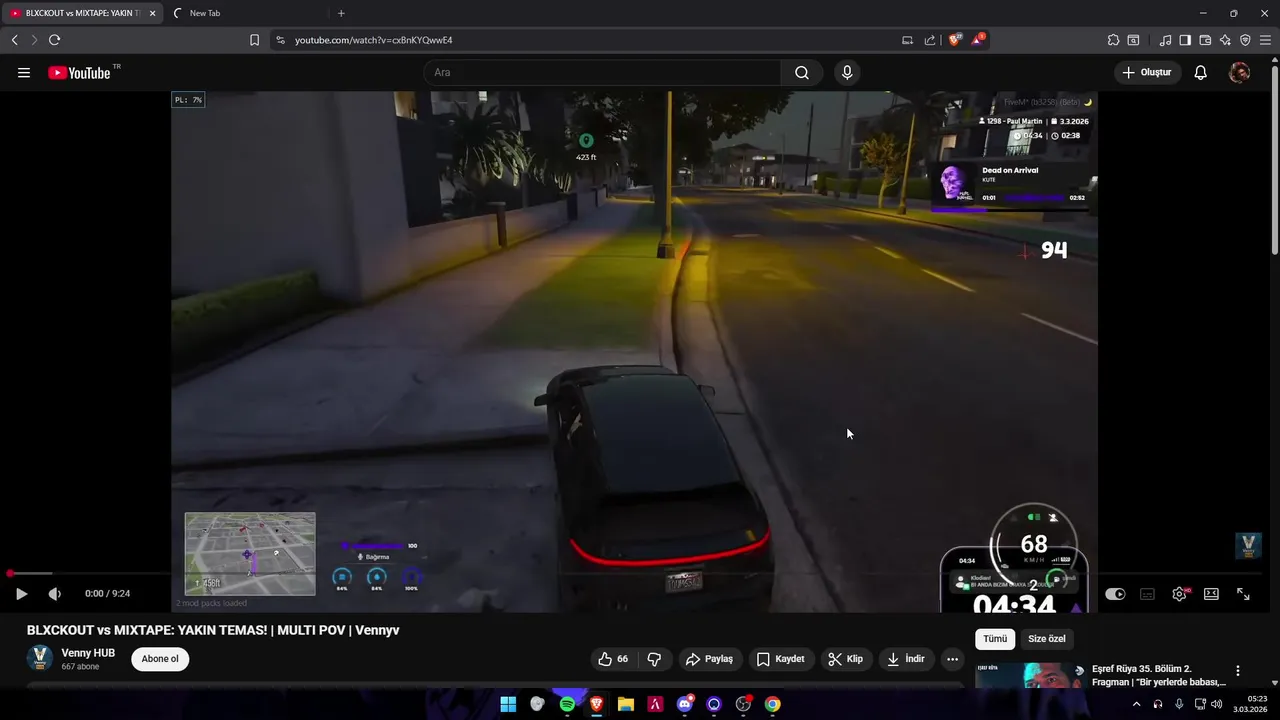The width and height of the screenshot is (1280, 720).
Task: Open the player settings gear
Action: coord(1180,594)
